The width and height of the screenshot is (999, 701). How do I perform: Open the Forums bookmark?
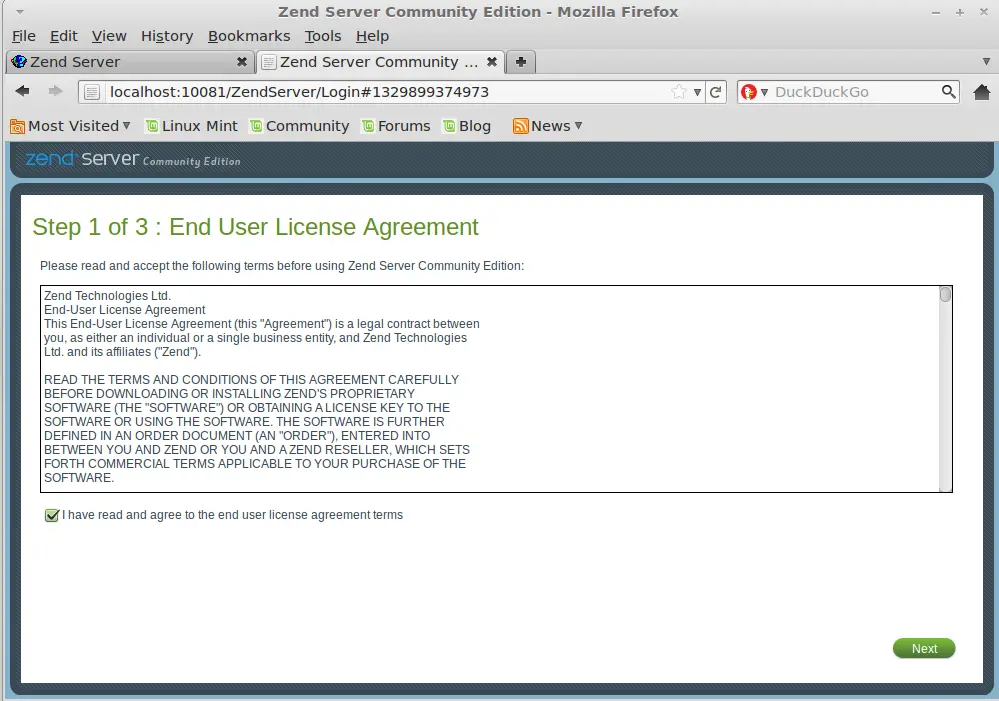click(x=396, y=126)
